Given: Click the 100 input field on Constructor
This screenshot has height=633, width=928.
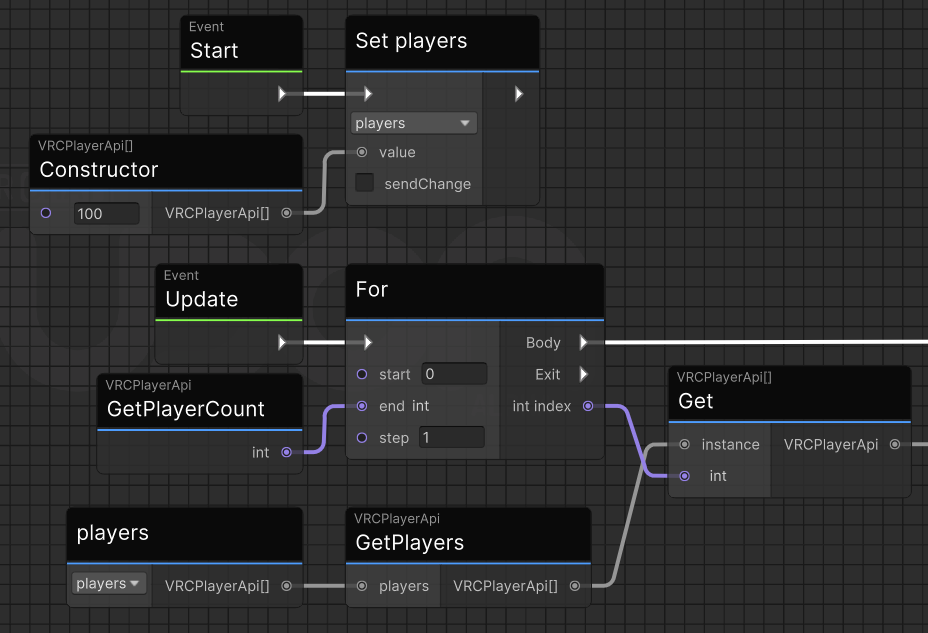Looking at the screenshot, I should coord(107,213).
